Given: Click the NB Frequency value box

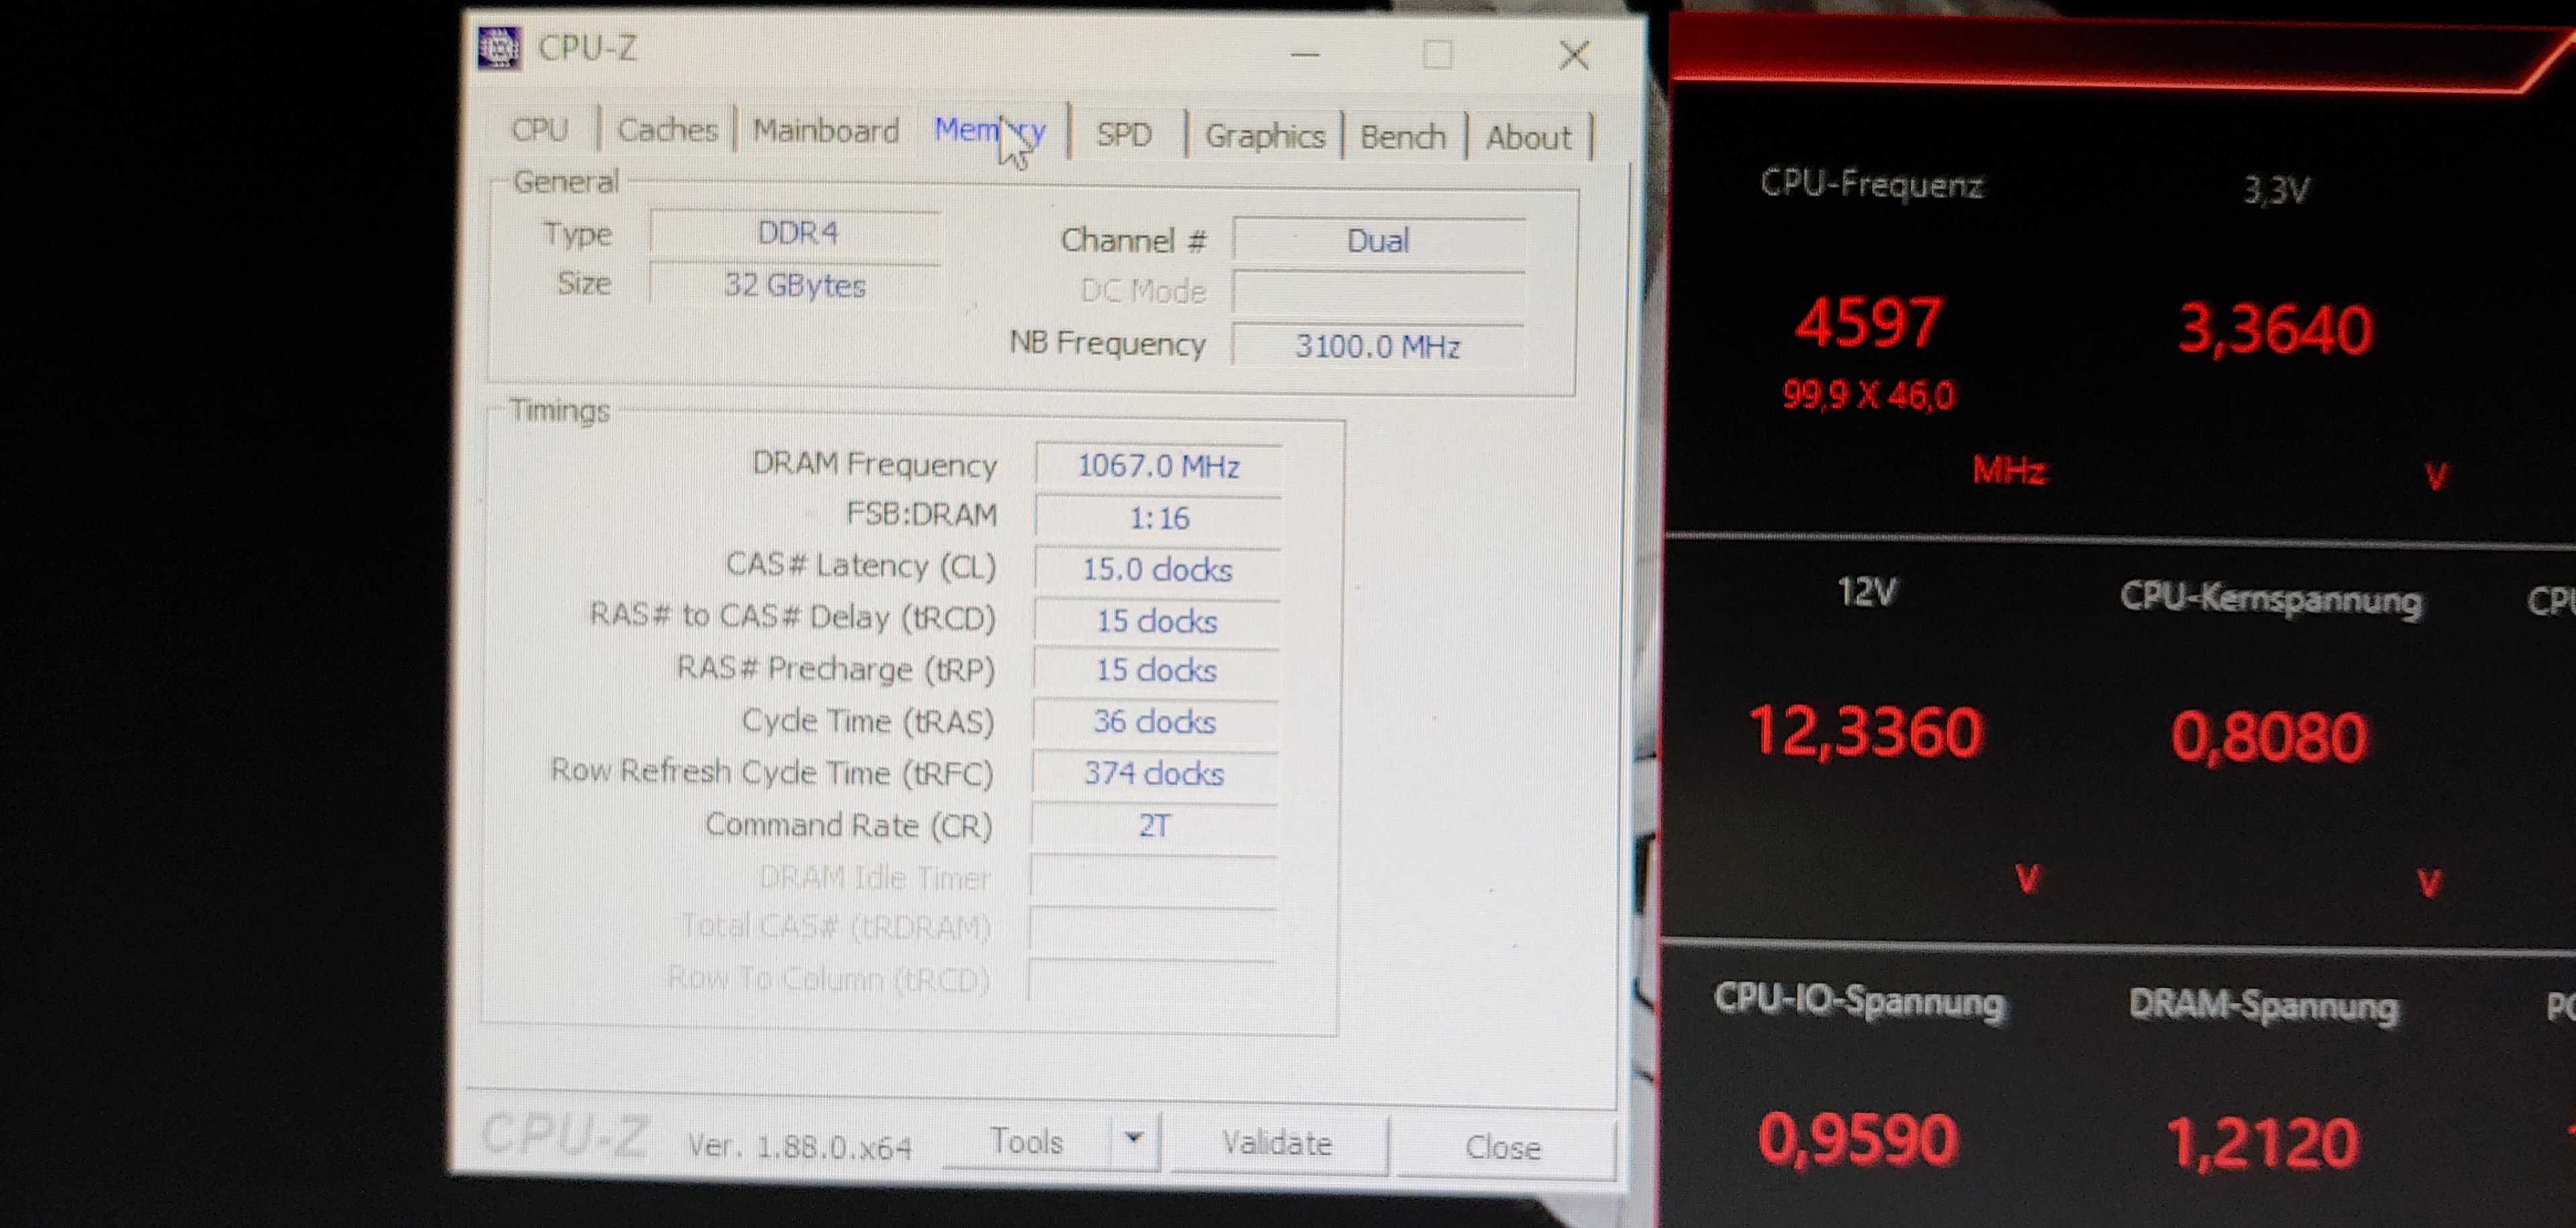Looking at the screenshot, I should pos(1378,346).
